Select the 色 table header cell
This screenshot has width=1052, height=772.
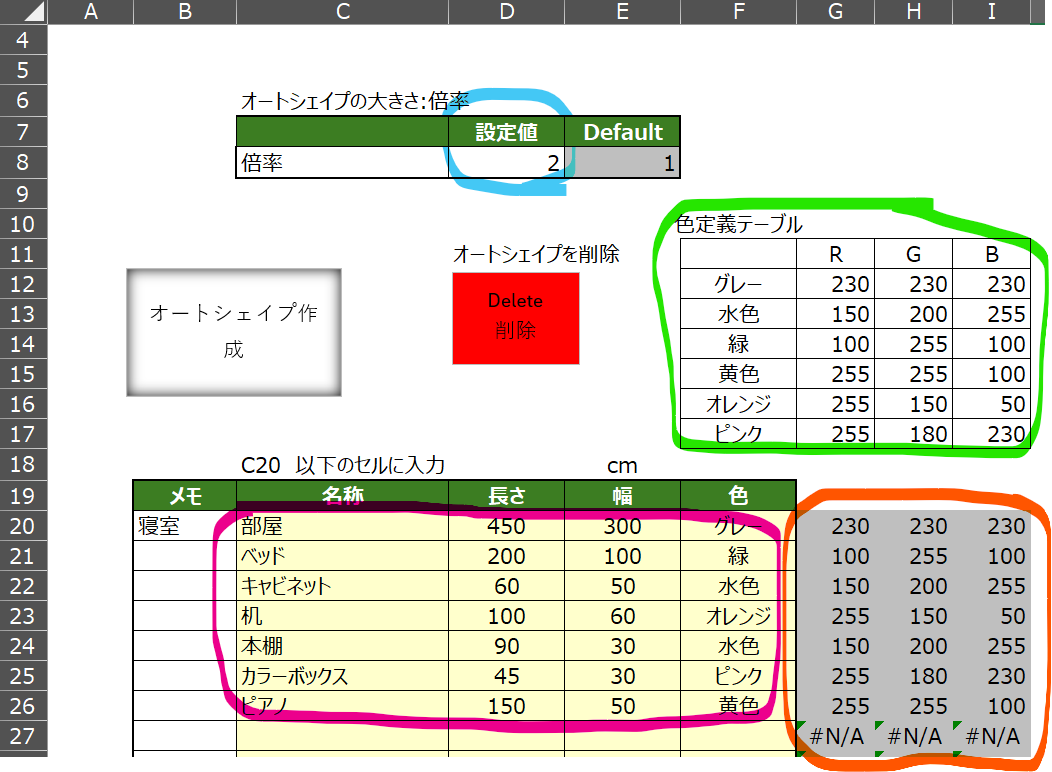point(738,495)
